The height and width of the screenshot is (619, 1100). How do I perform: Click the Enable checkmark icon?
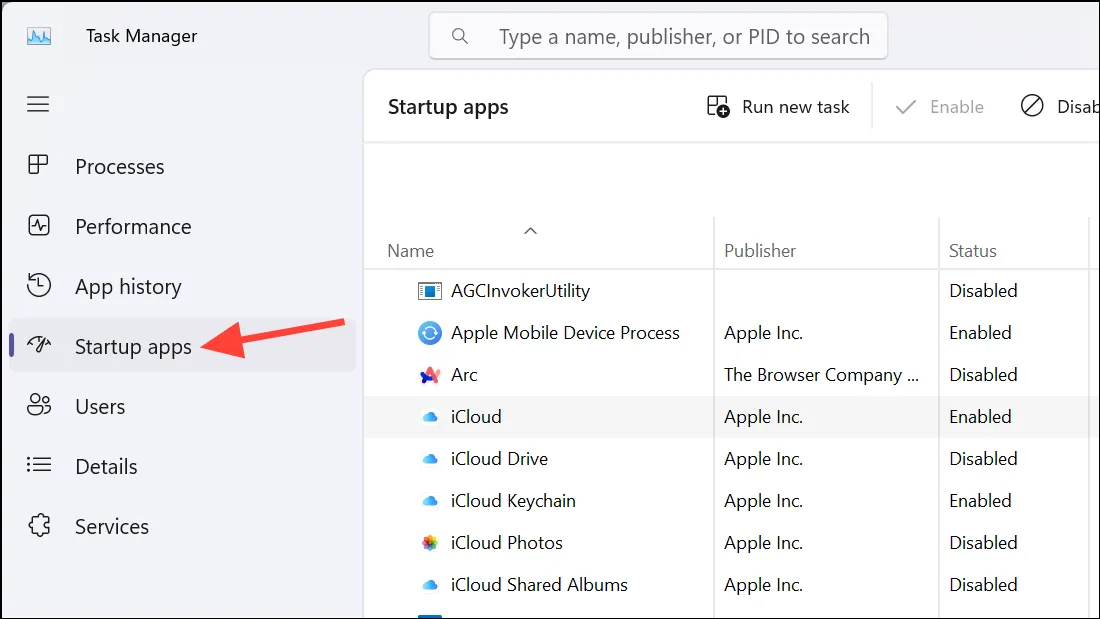point(906,107)
